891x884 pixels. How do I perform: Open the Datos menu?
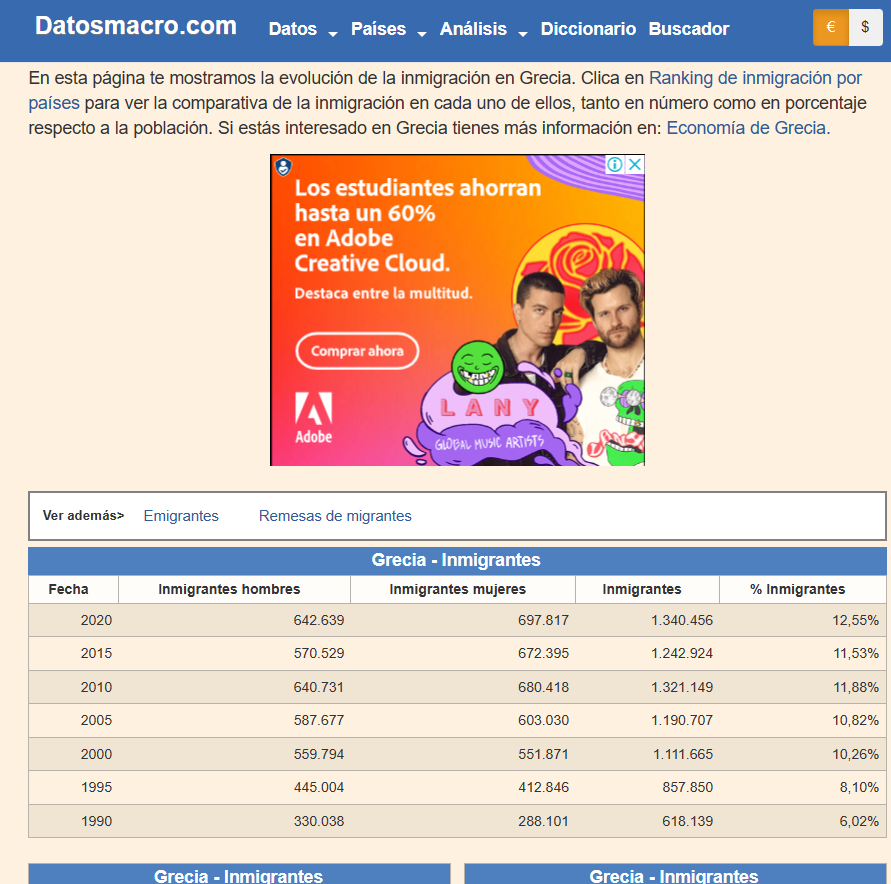pos(293,29)
